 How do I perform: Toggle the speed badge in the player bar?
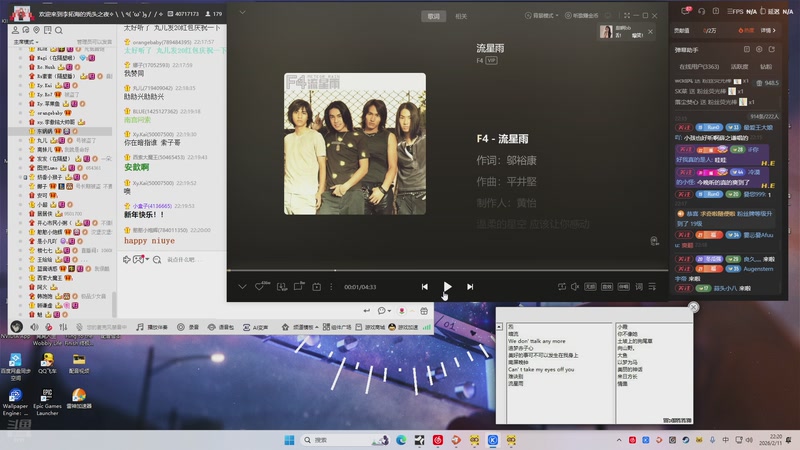(x=623, y=287)
